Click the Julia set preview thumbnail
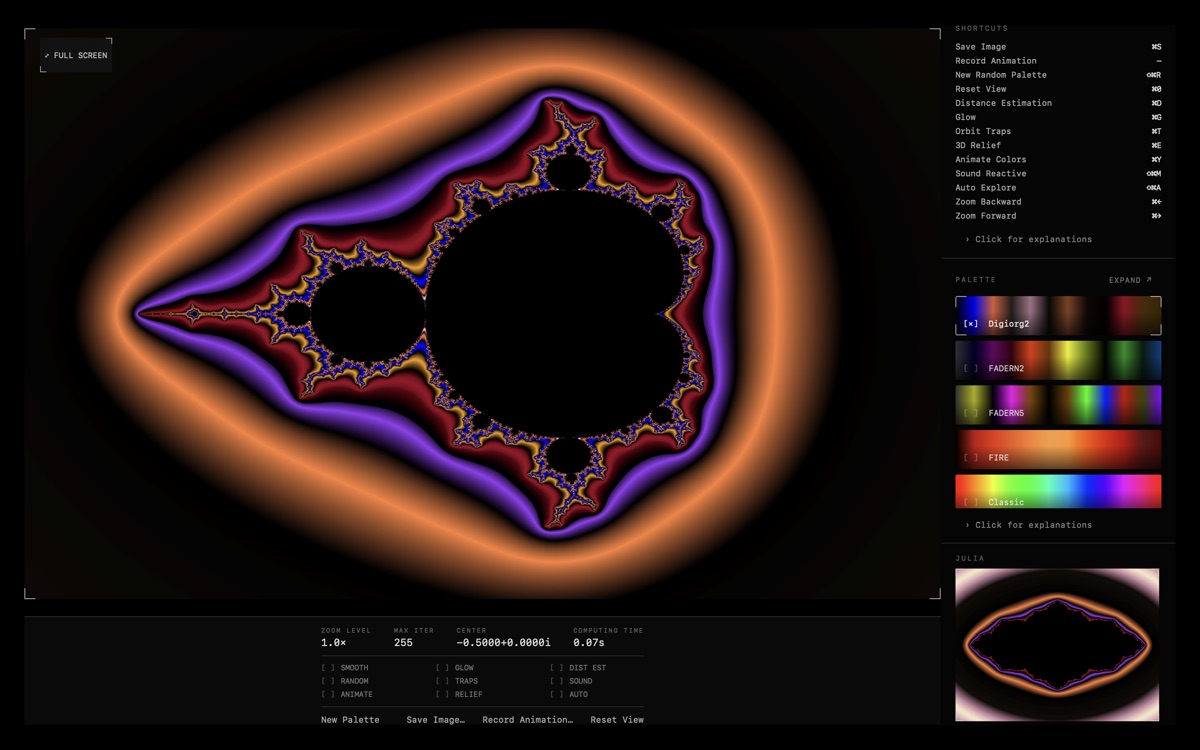1200x750 pixels. (1057, 645)
